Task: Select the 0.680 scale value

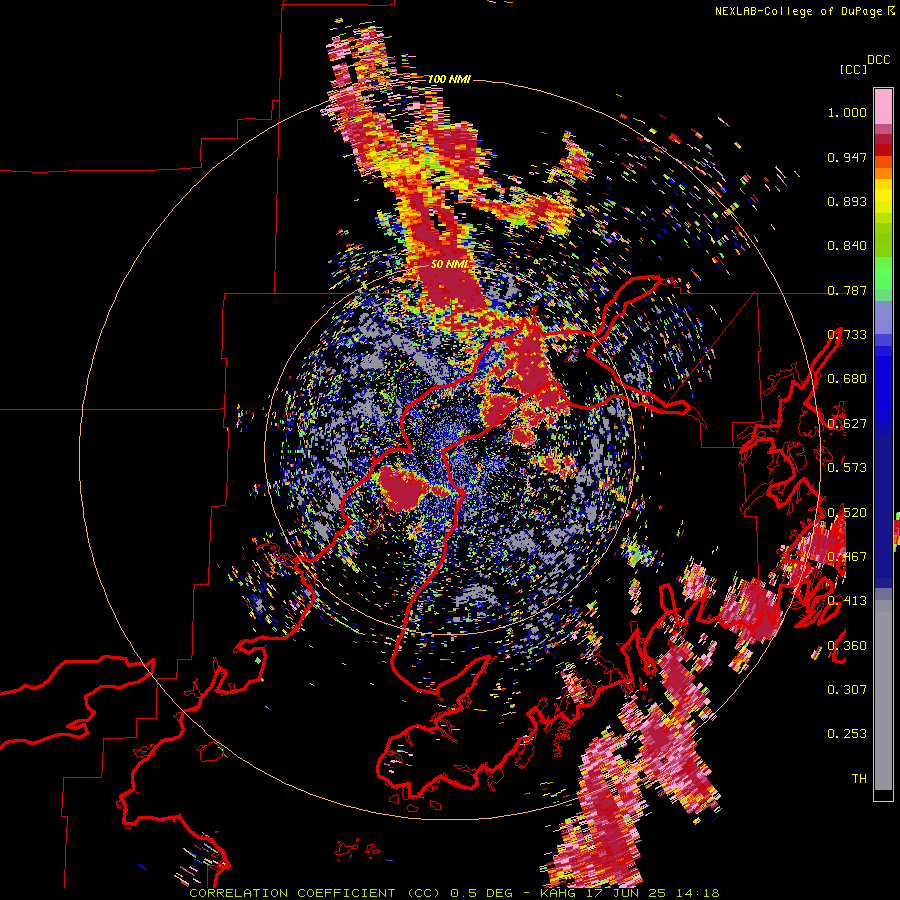Action: [x=847, y=379]
